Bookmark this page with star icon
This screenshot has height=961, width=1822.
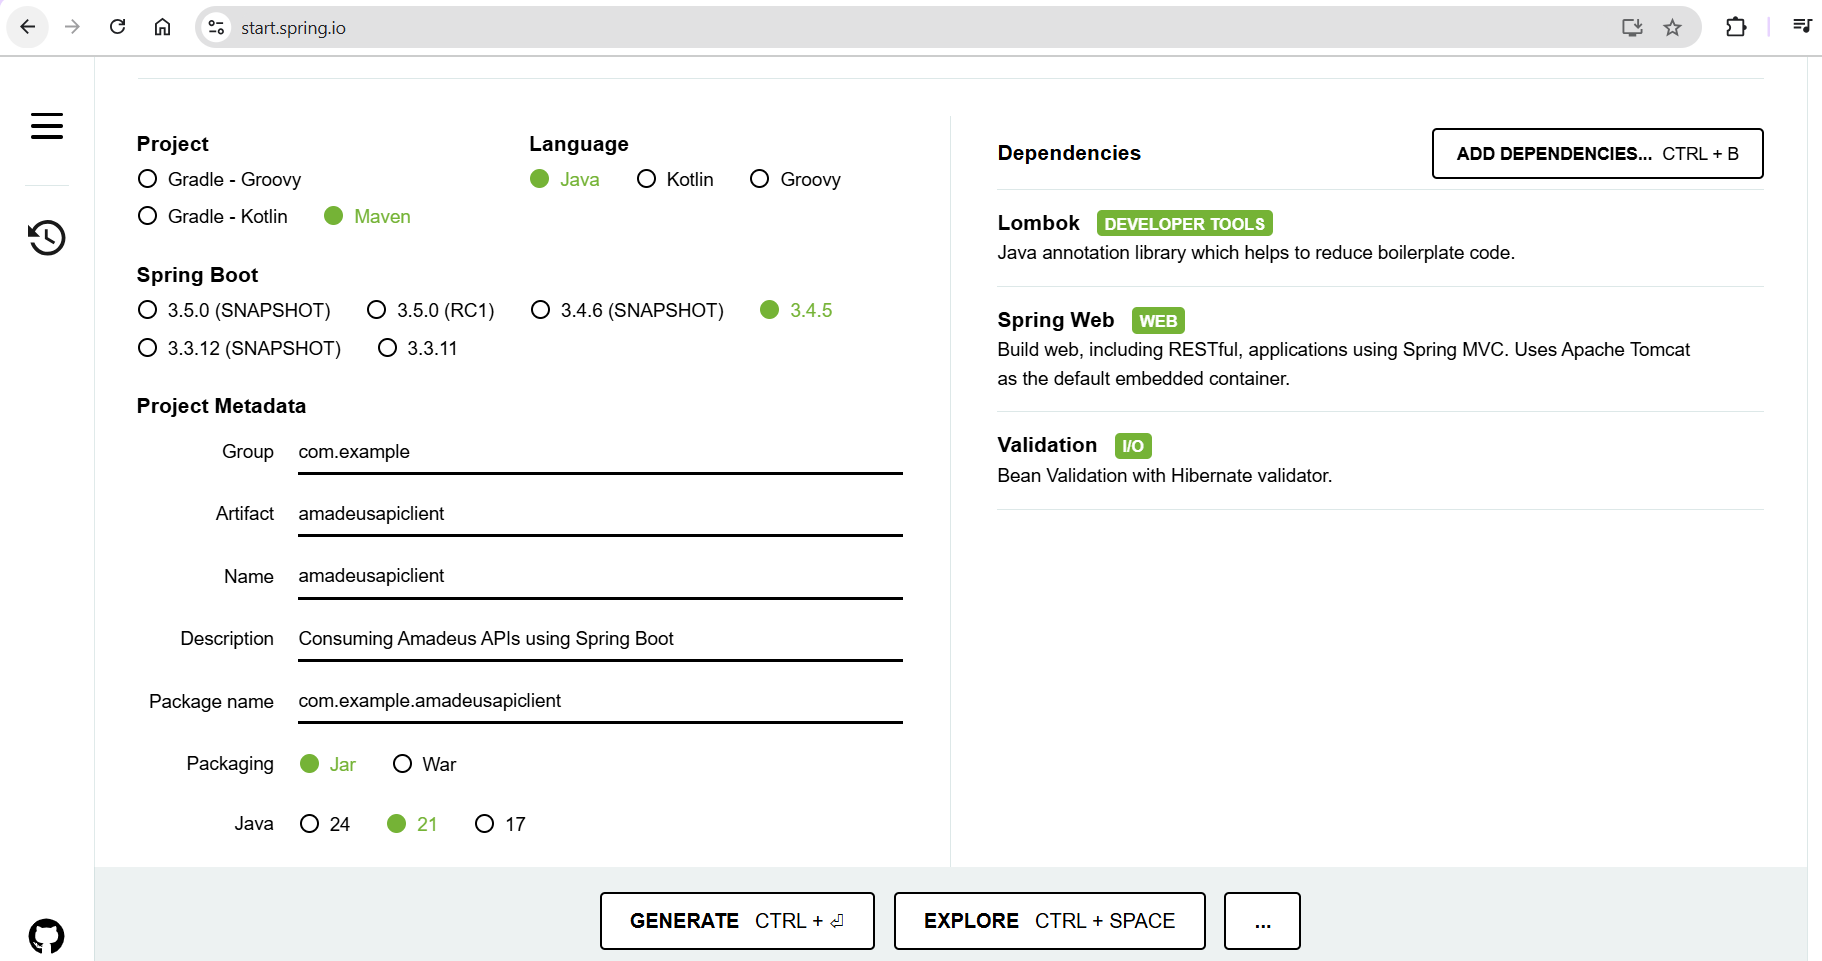(x=1672, y=28)
